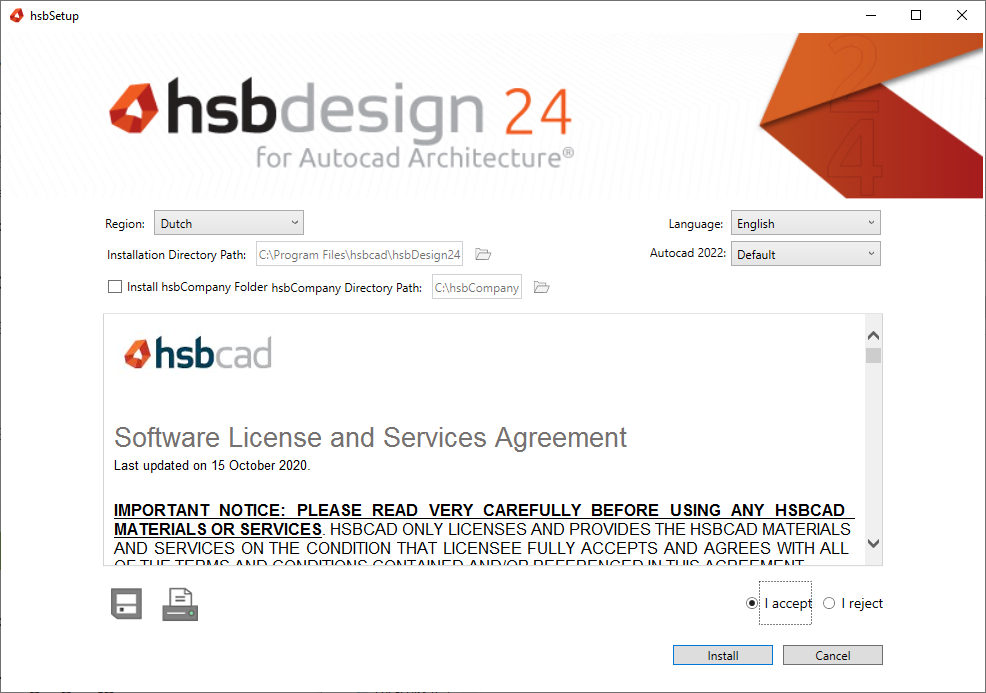
Task: Close the hsbSetup window
Action: point(961,16)
